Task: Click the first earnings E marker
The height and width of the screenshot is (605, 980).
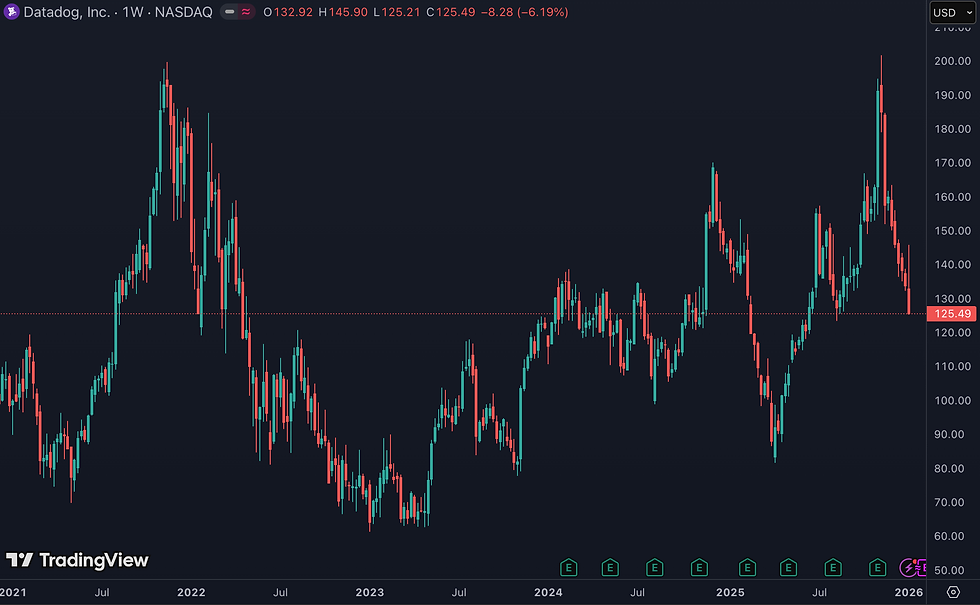Action: tap(568, 568)
